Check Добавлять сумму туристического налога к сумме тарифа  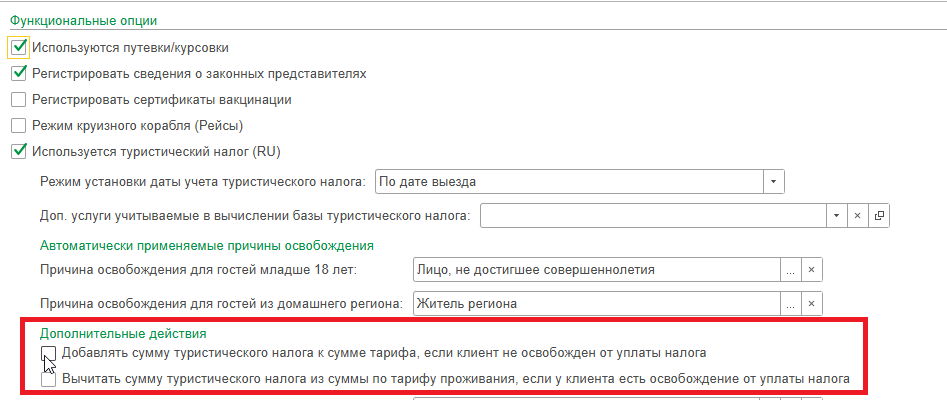click(x=48, y=353)
